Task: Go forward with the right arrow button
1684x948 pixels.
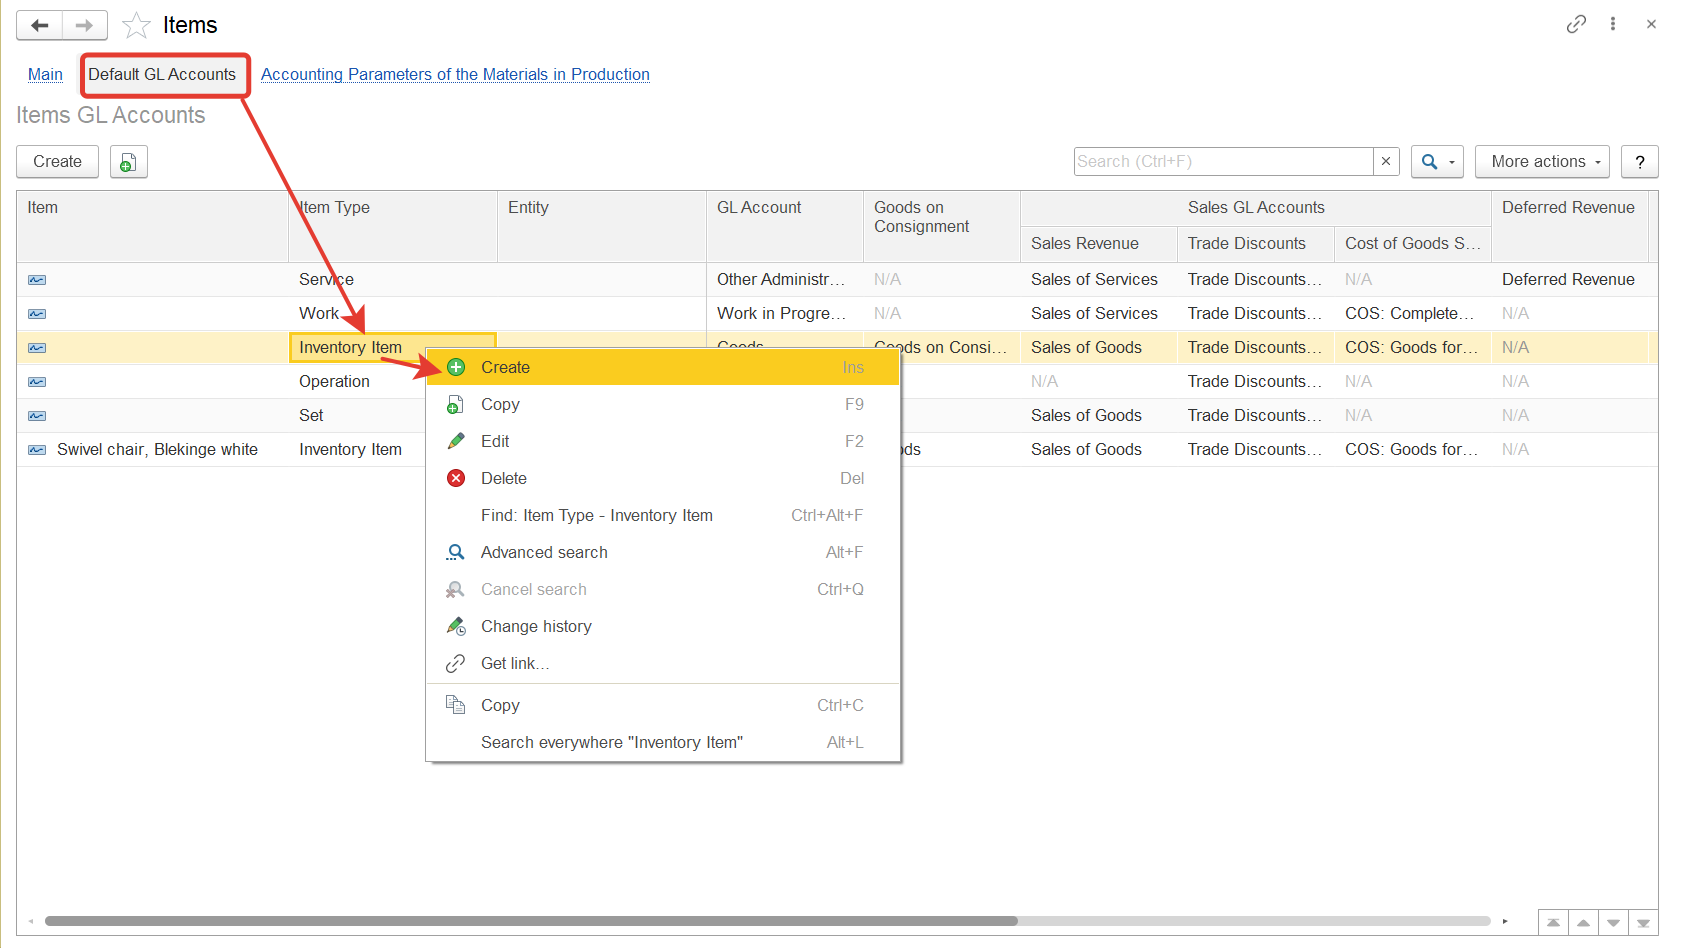Action: click(x=85, y=25)
